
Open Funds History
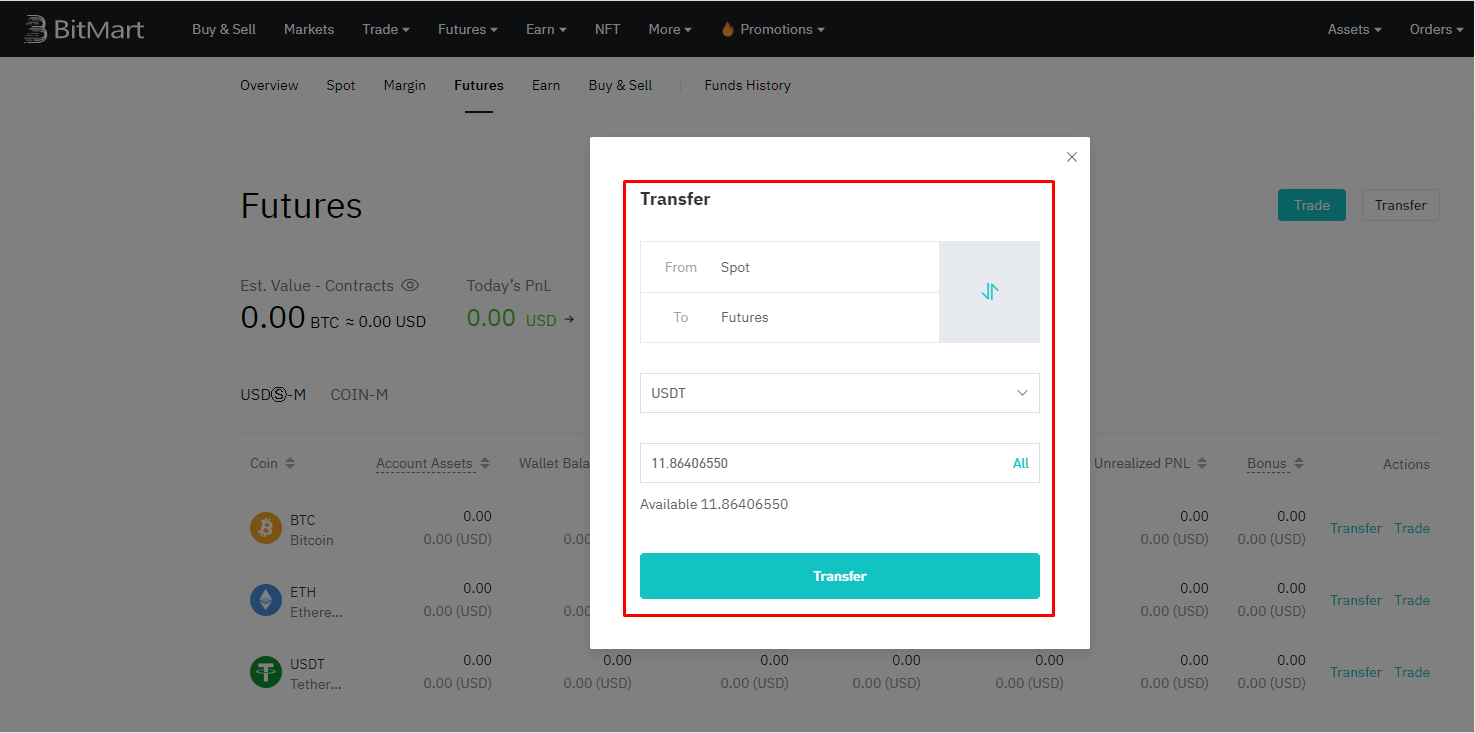(x=747, y=85)
